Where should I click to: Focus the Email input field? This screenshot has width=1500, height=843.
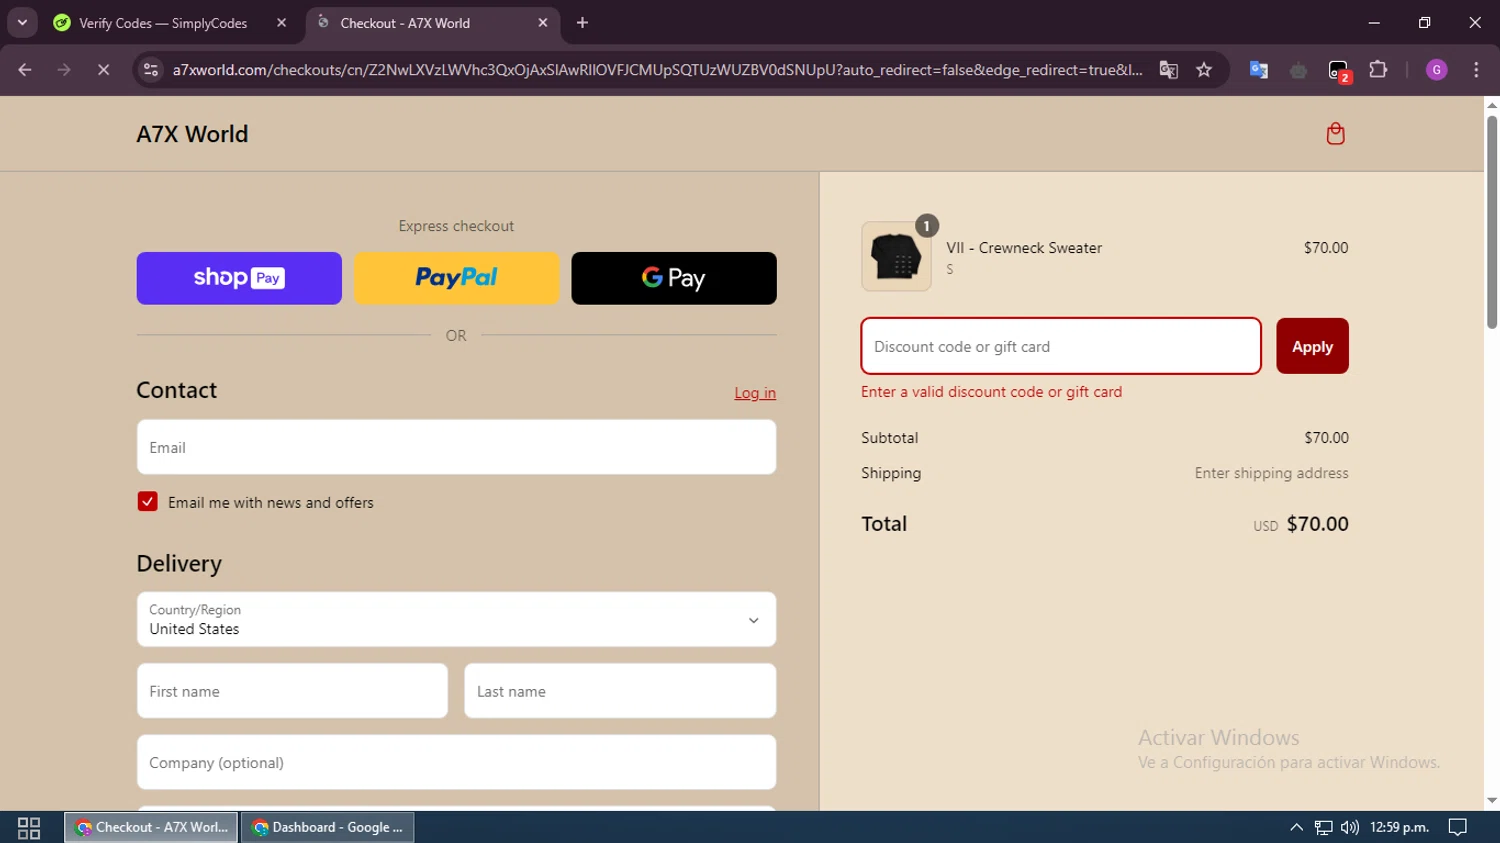point(456,447)
